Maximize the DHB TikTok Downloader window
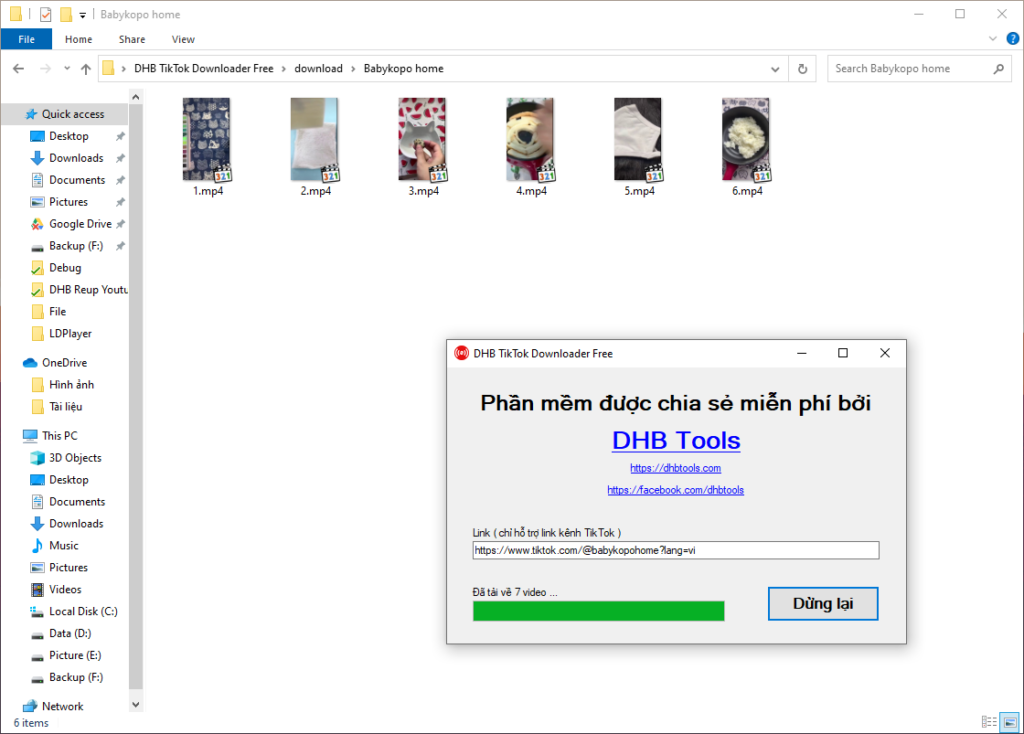 (843, 353)
